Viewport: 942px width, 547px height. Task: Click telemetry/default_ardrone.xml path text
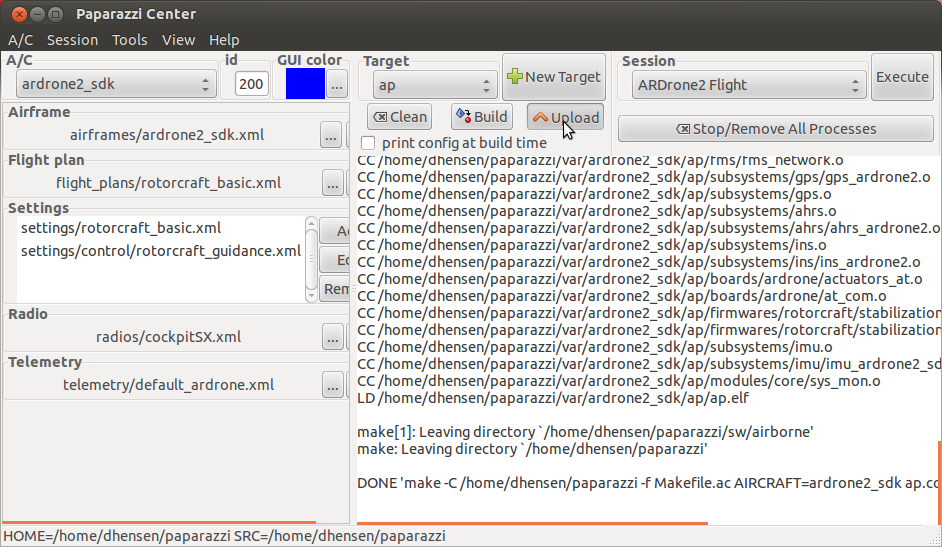(168, 385)
